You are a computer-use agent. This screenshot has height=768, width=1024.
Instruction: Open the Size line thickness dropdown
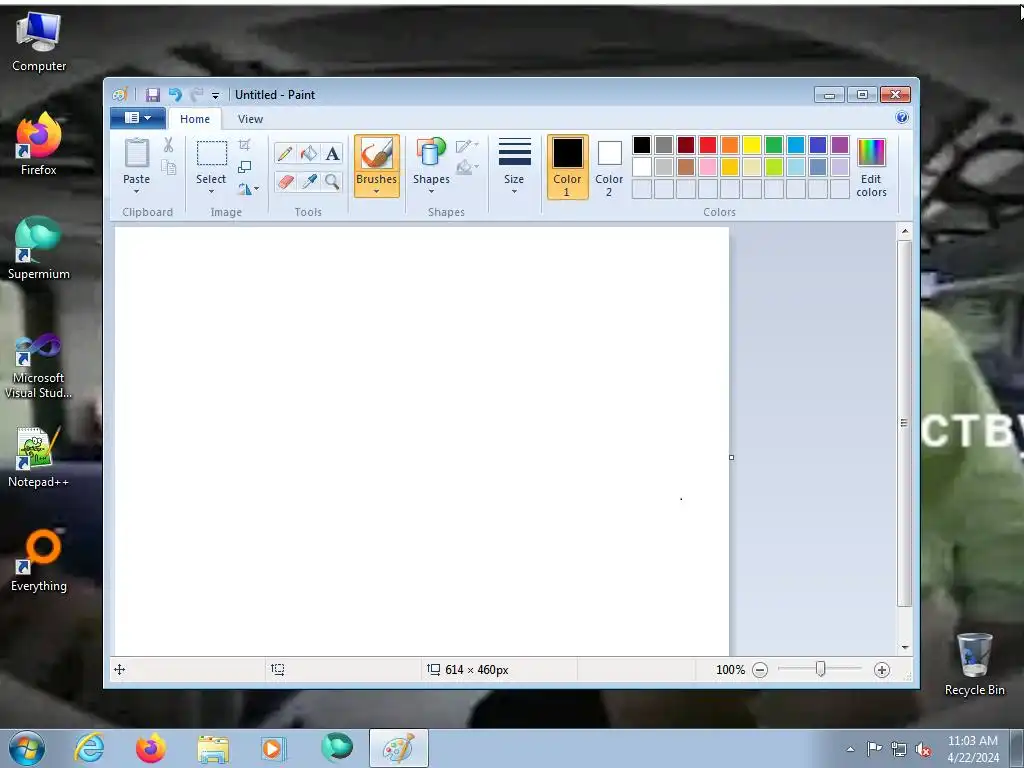514,167
